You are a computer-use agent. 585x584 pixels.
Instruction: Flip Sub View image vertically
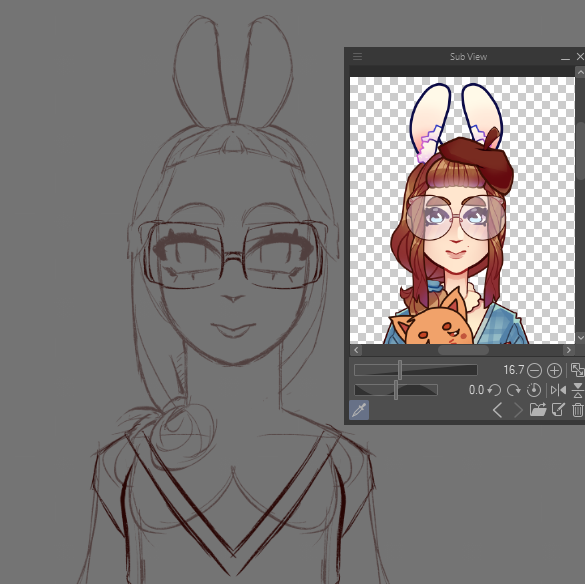click(x=578, y=390)
